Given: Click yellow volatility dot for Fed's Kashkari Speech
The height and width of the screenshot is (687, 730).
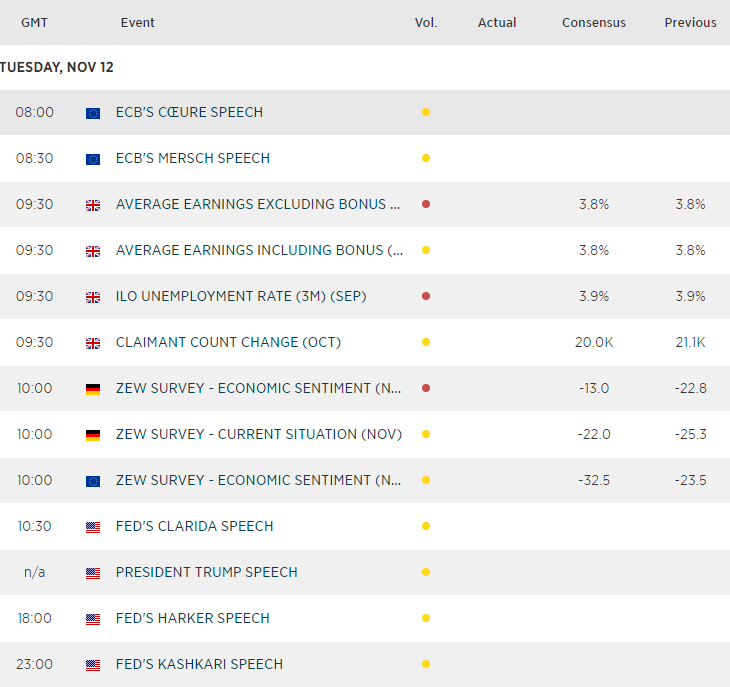Looking at the screenshot, I should [x=426, y=664].
